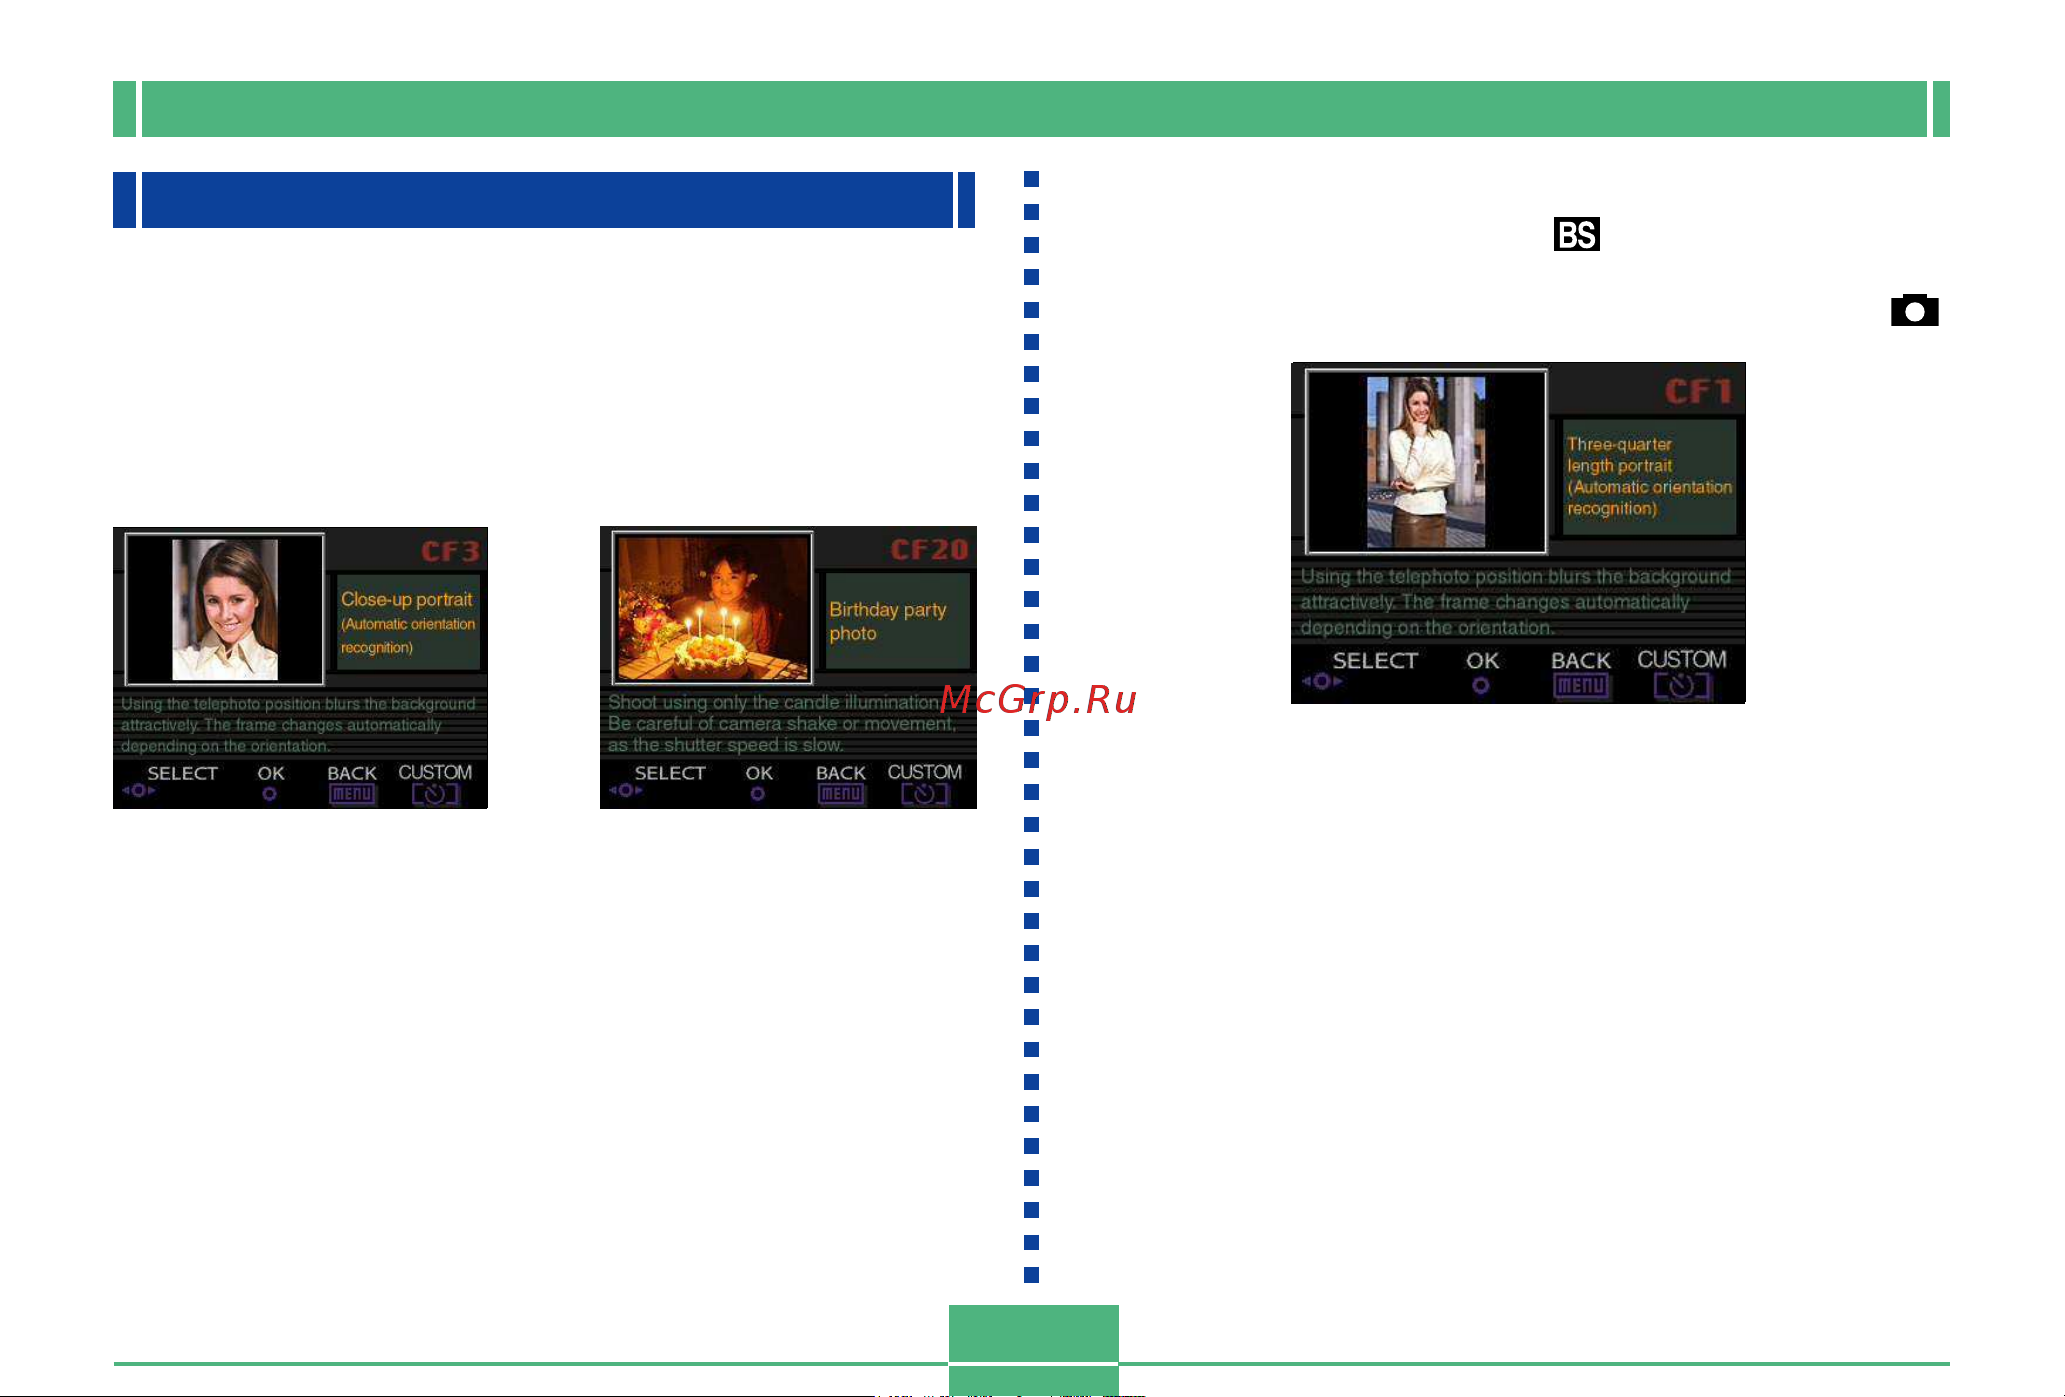Click CF1 description 'Using the telephoto position' text
The height and width of the screenshot is (1397, 2065).
[1515, 577]
